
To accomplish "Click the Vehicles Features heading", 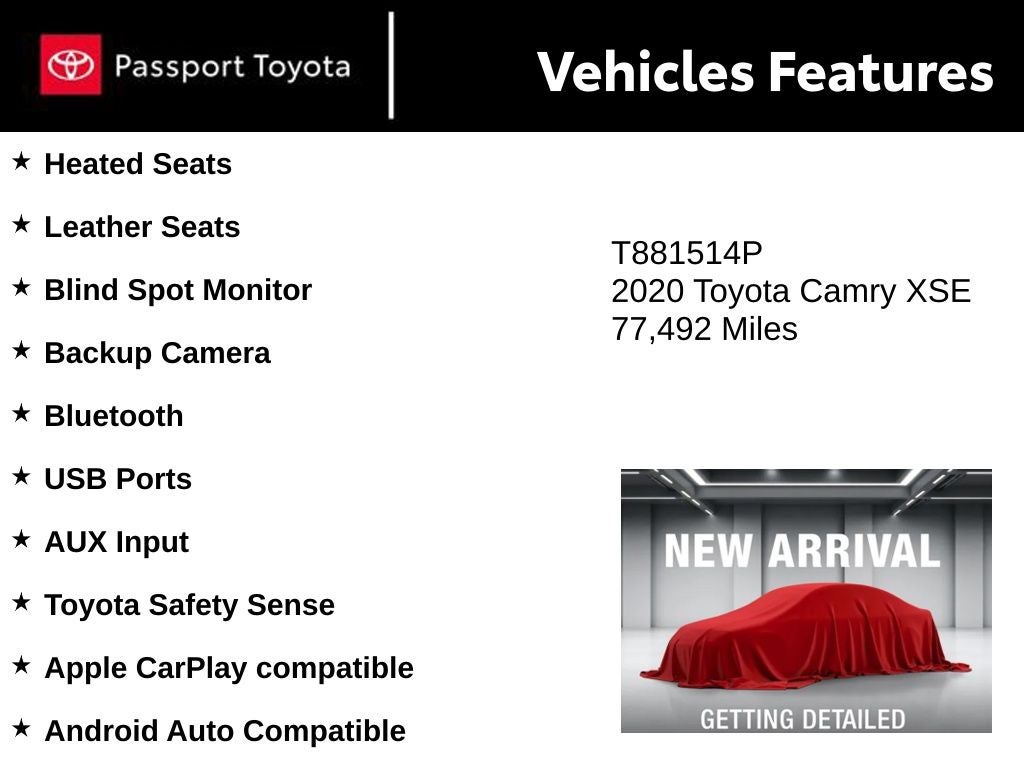I will tap(765, 72).
